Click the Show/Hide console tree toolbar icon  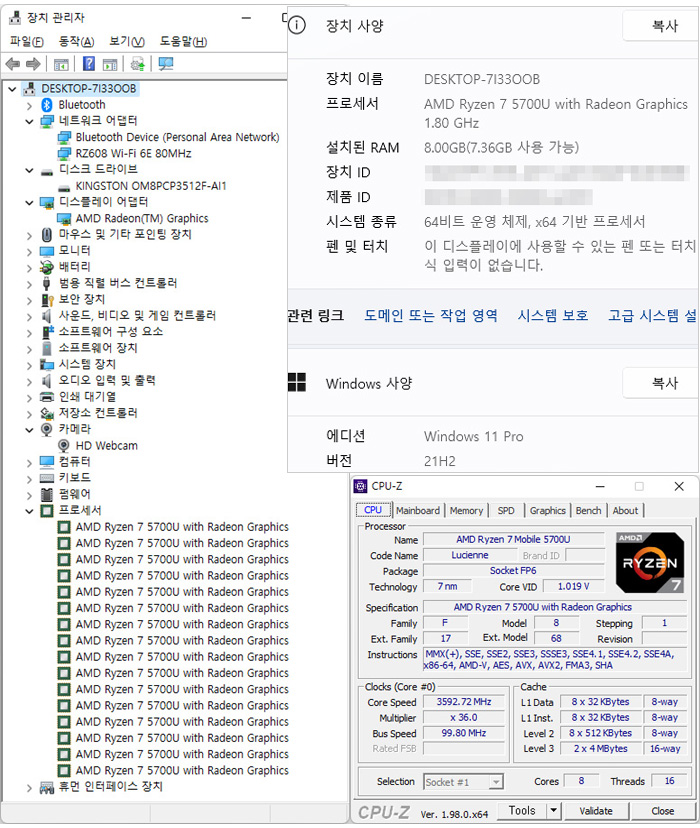(x=61, y=65)
